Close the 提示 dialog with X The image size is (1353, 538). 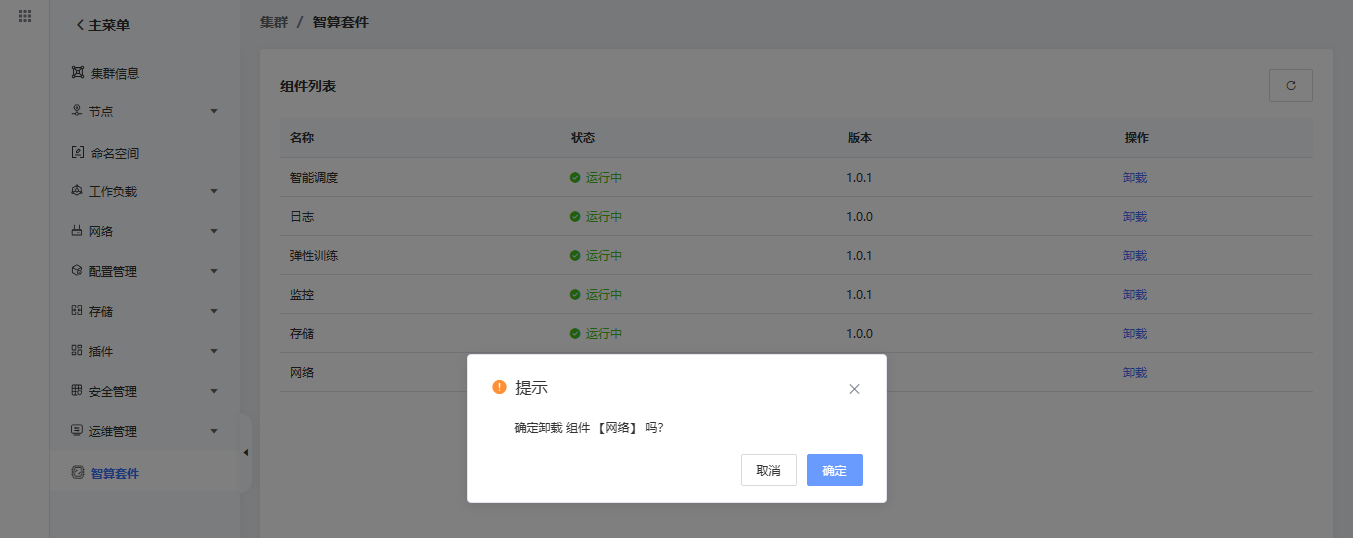click(854, 389)
